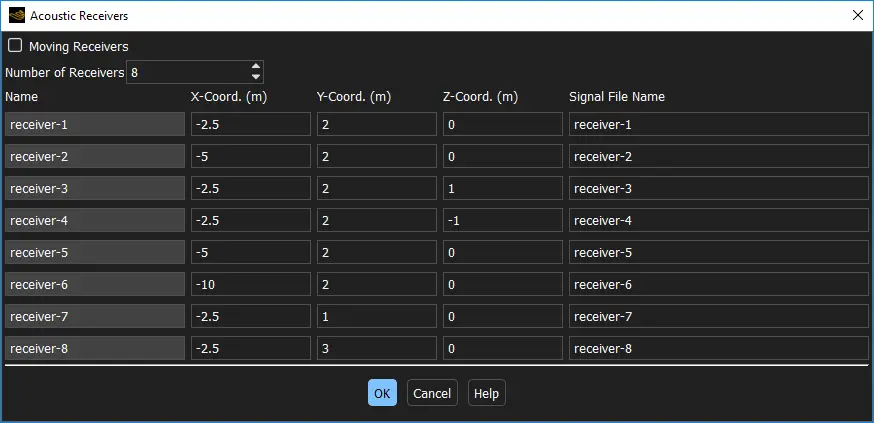Viewport: 874px width, 423px height.
Task: Click Z-Coord. field of receiver-4
Action: [x=502, y=220]
